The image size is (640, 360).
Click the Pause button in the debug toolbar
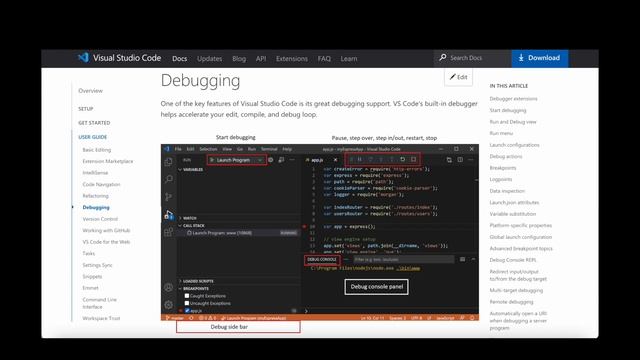(360, 160)
